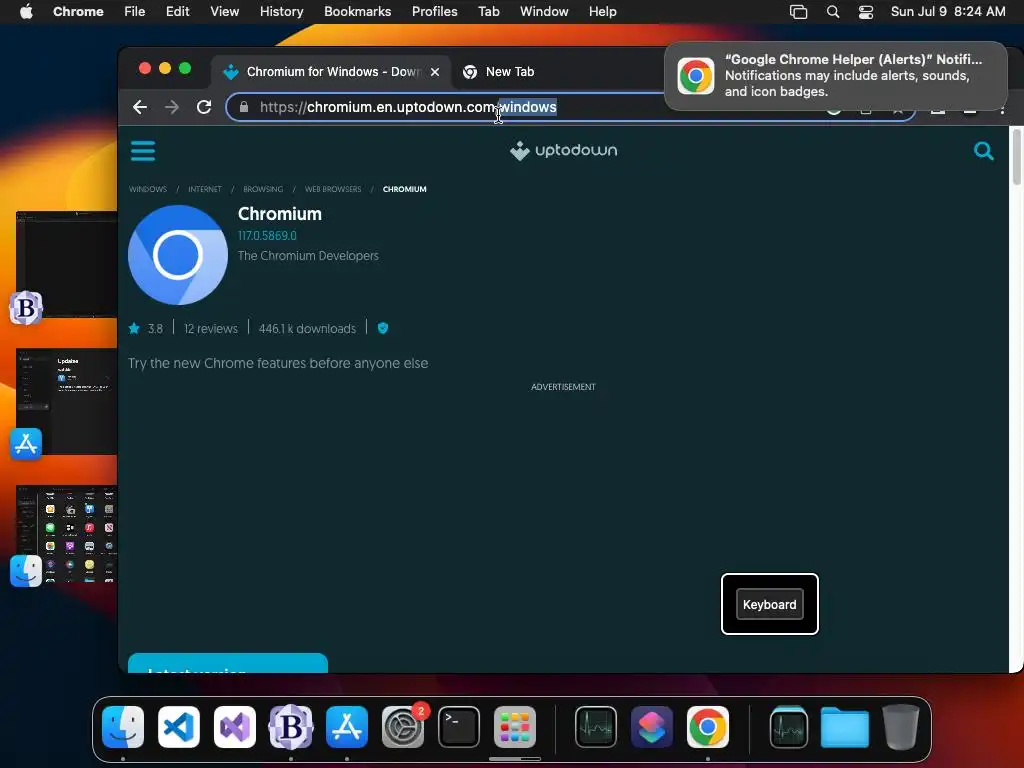Open Launchpad from the Dock
Image resolution: width=1024 pixels, height=768 pixels.
(x=515, y=727)
